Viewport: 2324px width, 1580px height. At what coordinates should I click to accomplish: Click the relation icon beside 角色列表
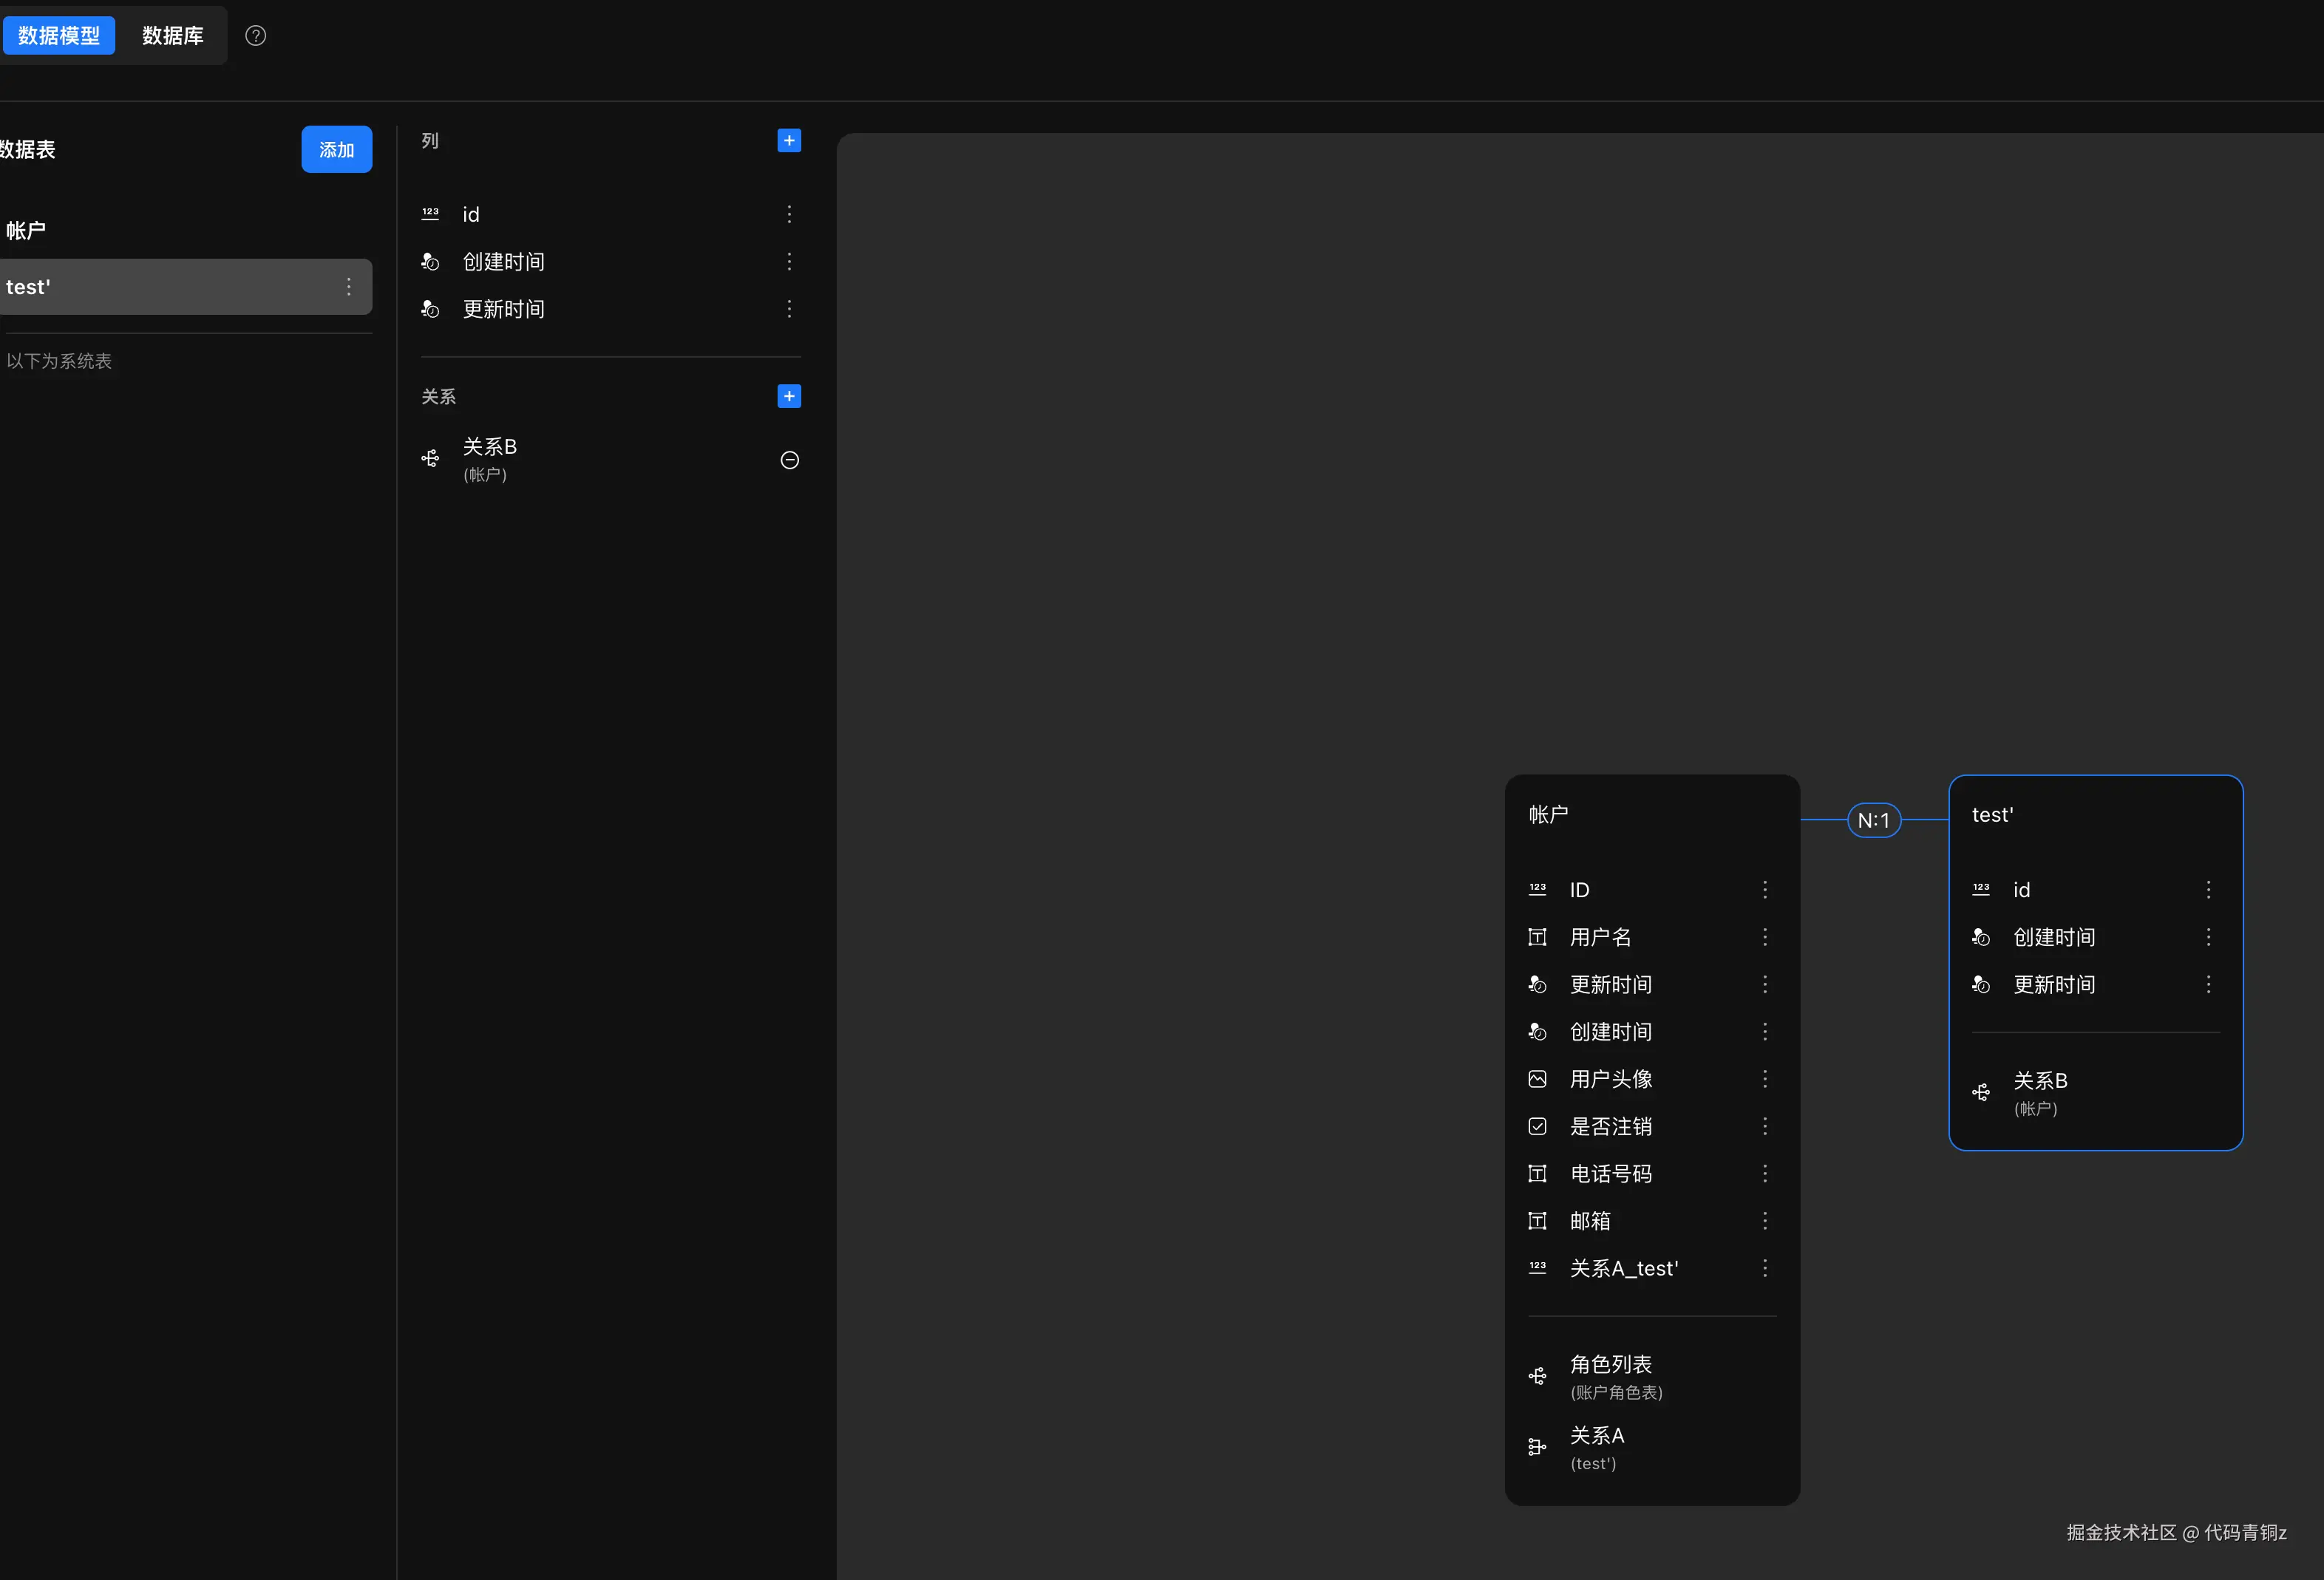coord(1537,1377)
